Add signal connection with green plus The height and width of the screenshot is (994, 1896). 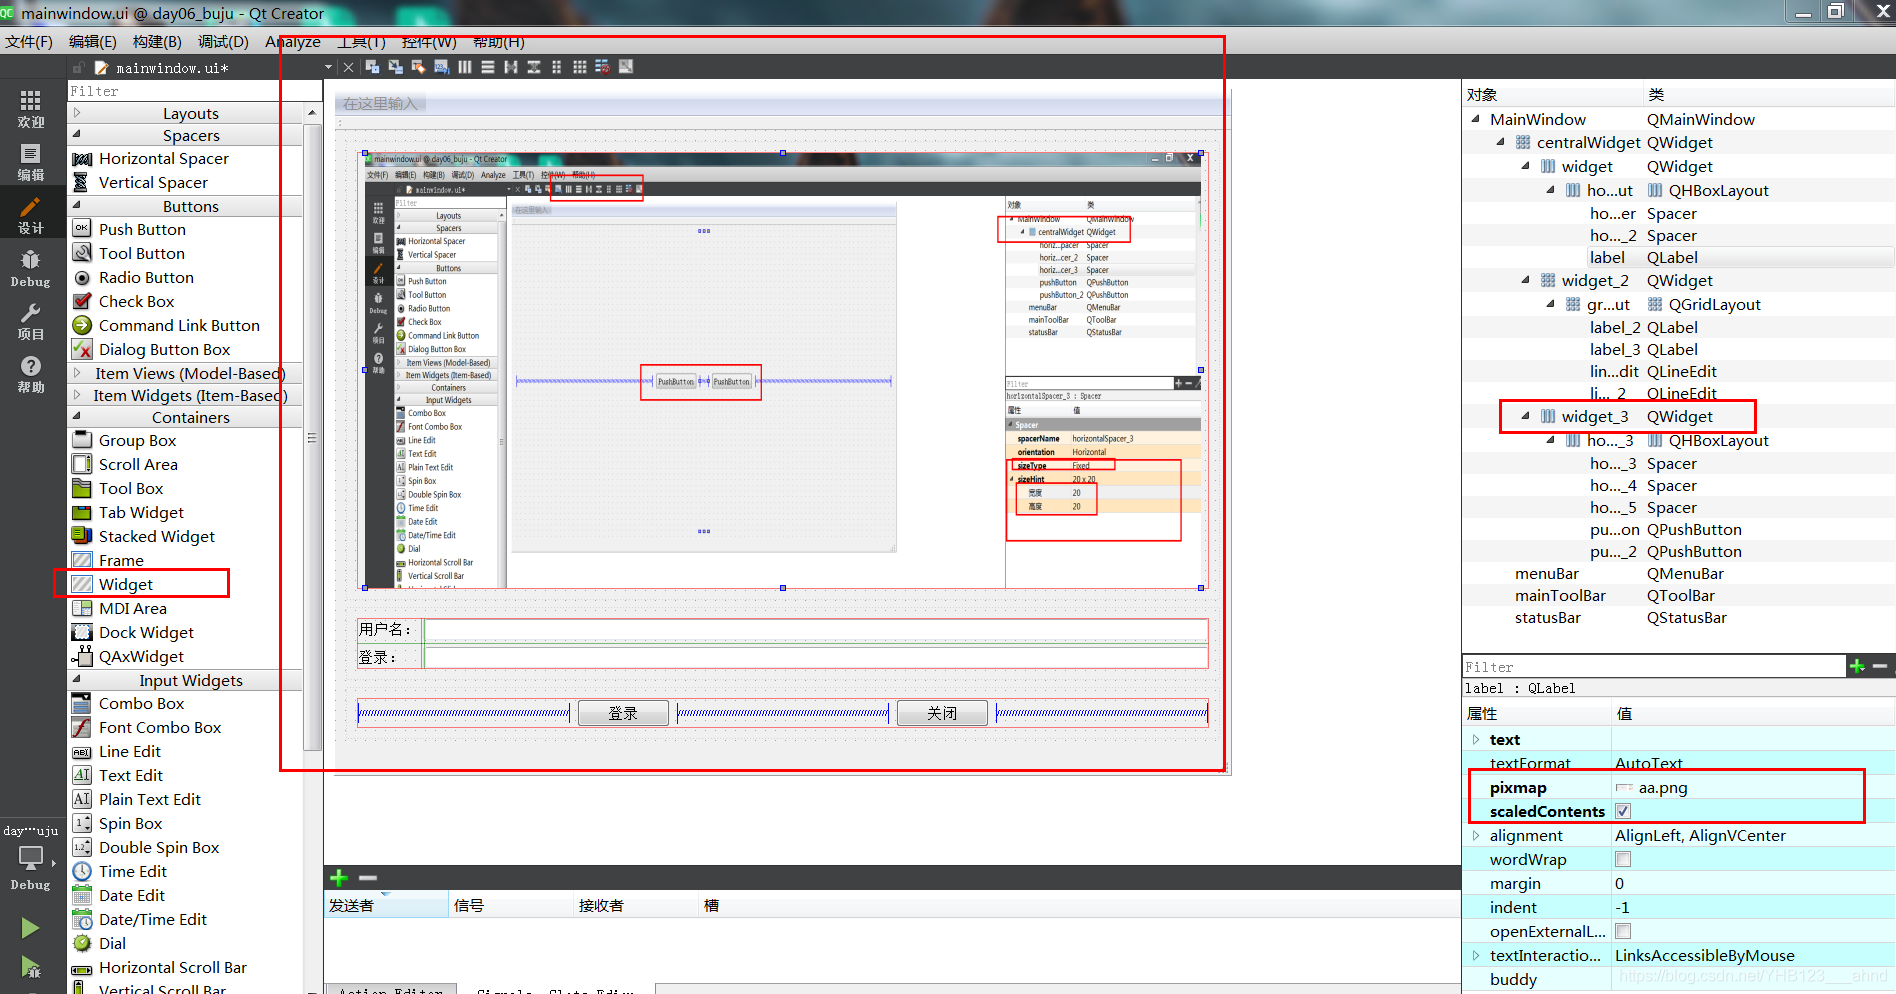point(339,878)
